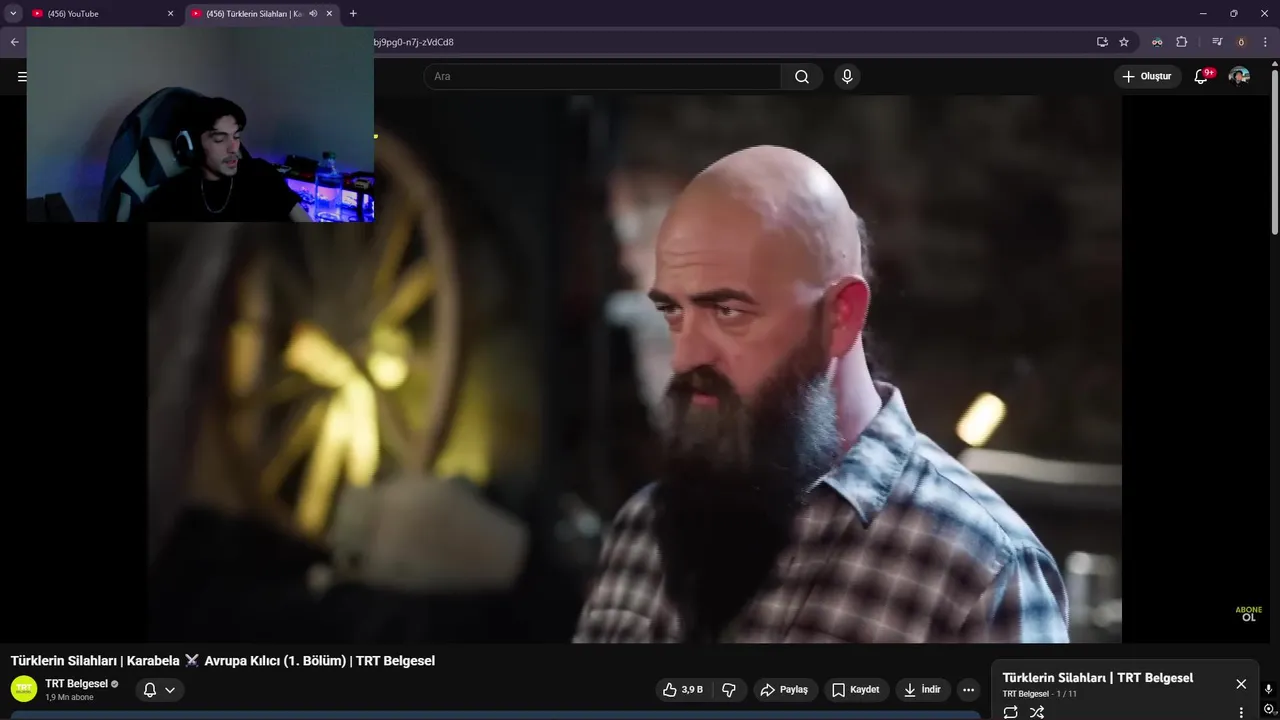Screen dimensions: 1280x720
Task: Close the first YouTube browser tab
Action: [x=170, y=14]
